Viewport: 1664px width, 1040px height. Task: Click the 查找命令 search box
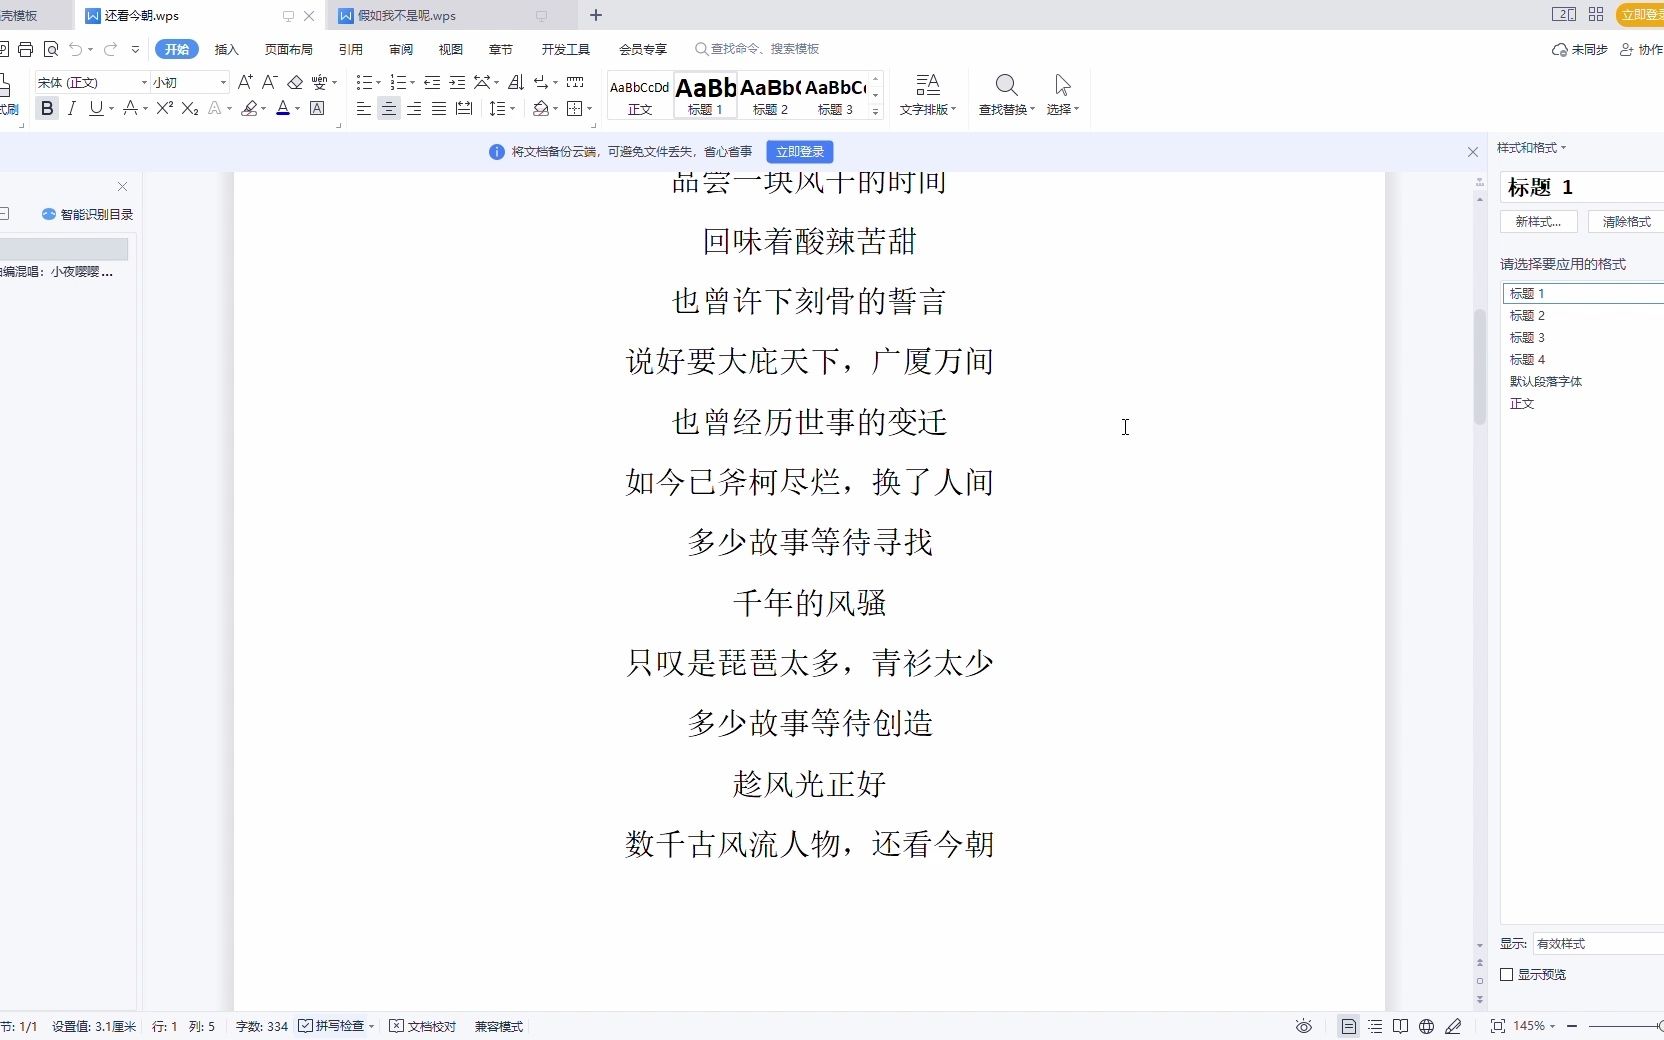(x=757, y=48)
